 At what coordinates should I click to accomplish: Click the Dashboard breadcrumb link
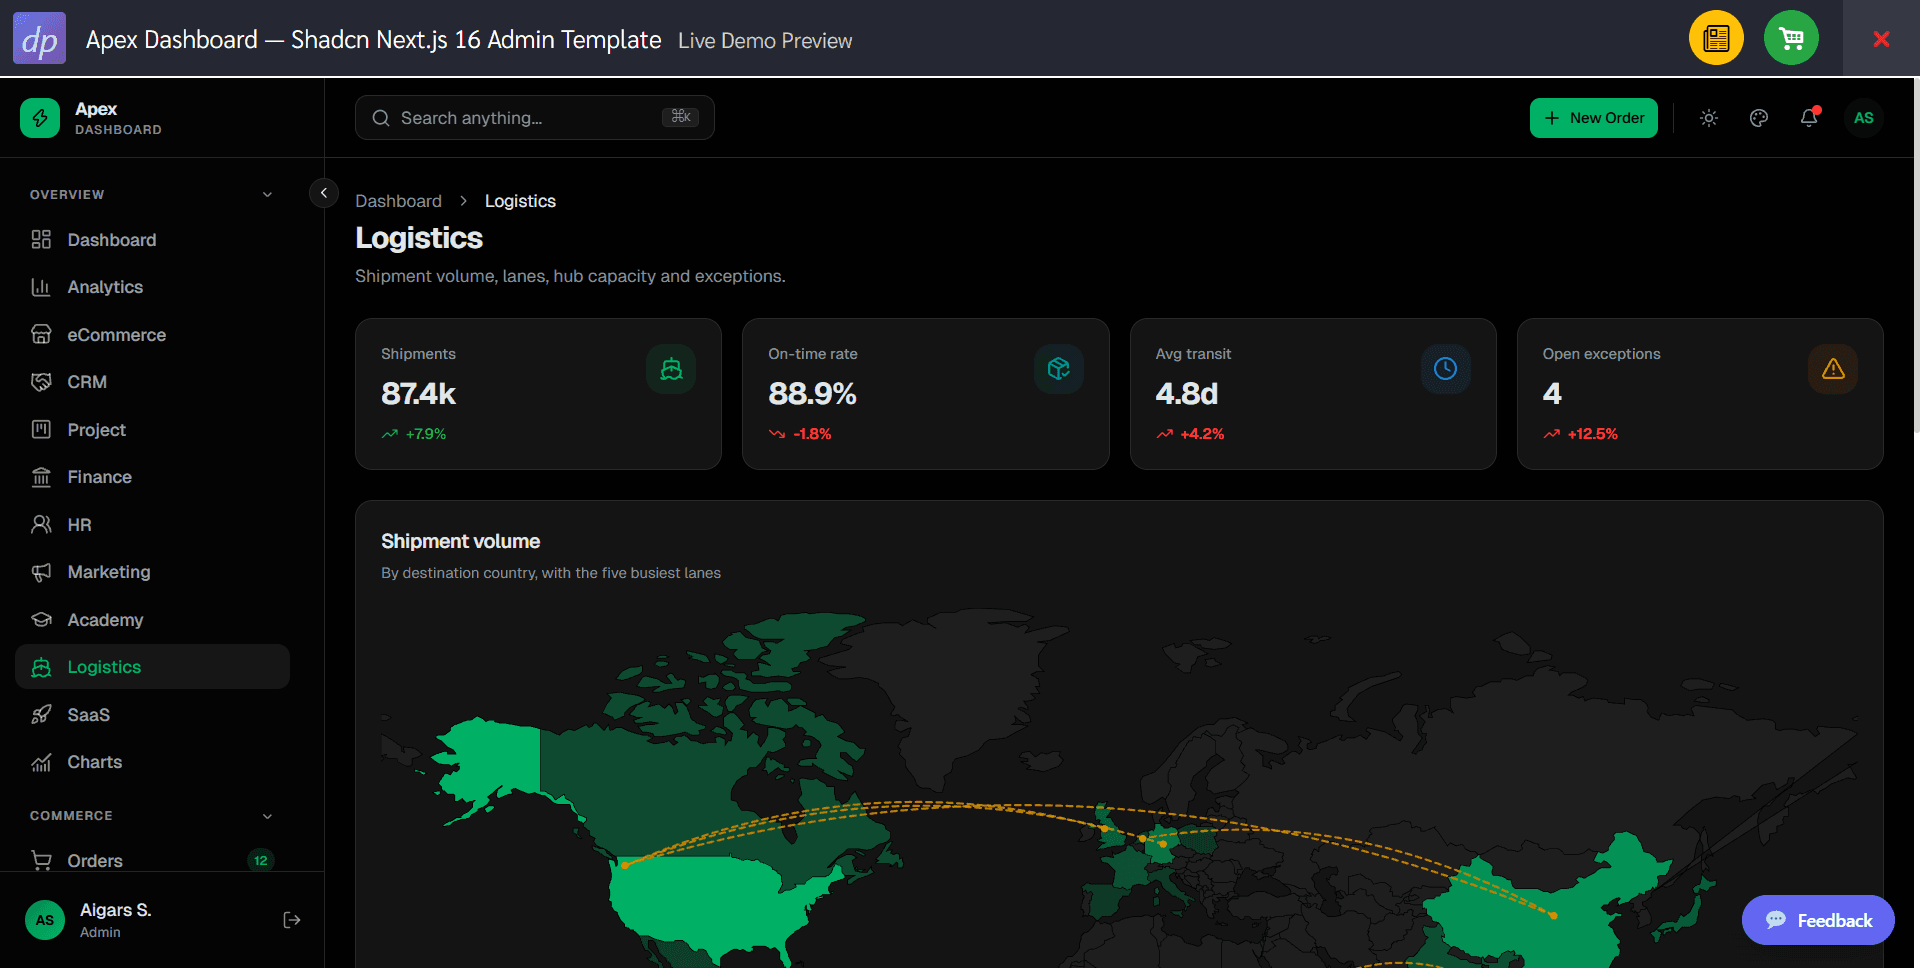point(398,201)
